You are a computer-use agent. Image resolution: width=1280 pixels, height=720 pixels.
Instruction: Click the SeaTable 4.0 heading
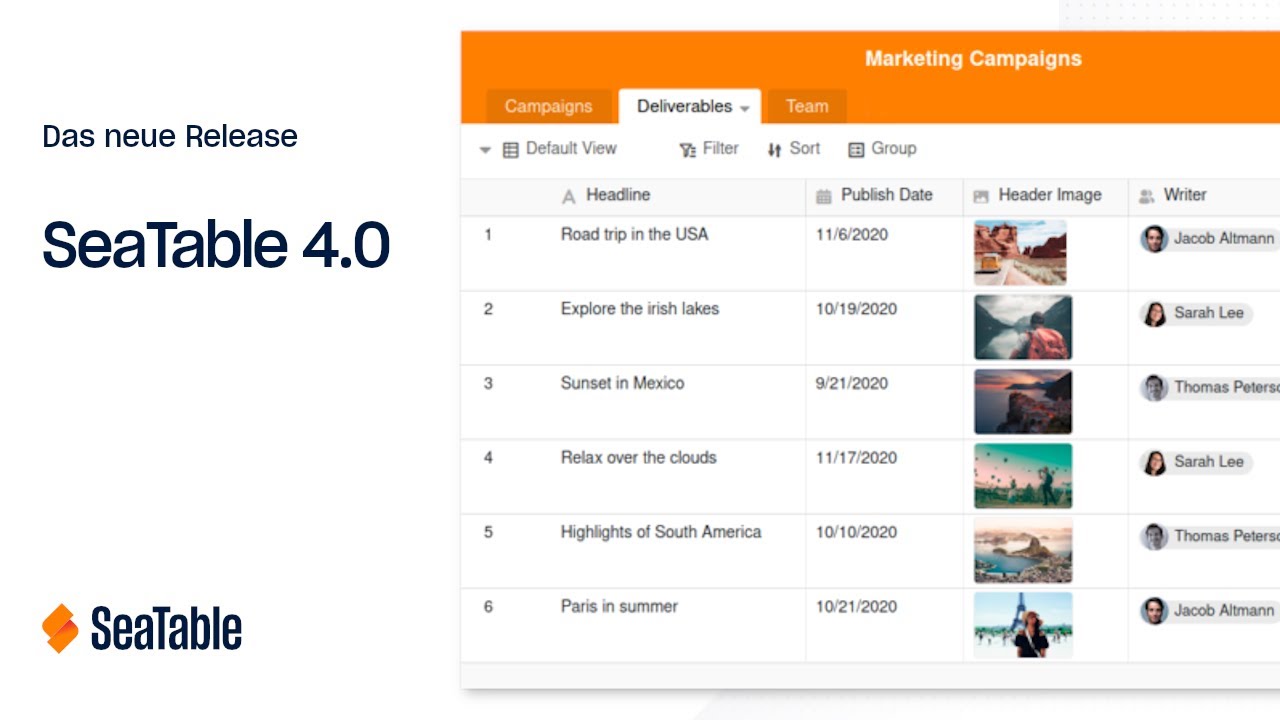coord(216,245)
